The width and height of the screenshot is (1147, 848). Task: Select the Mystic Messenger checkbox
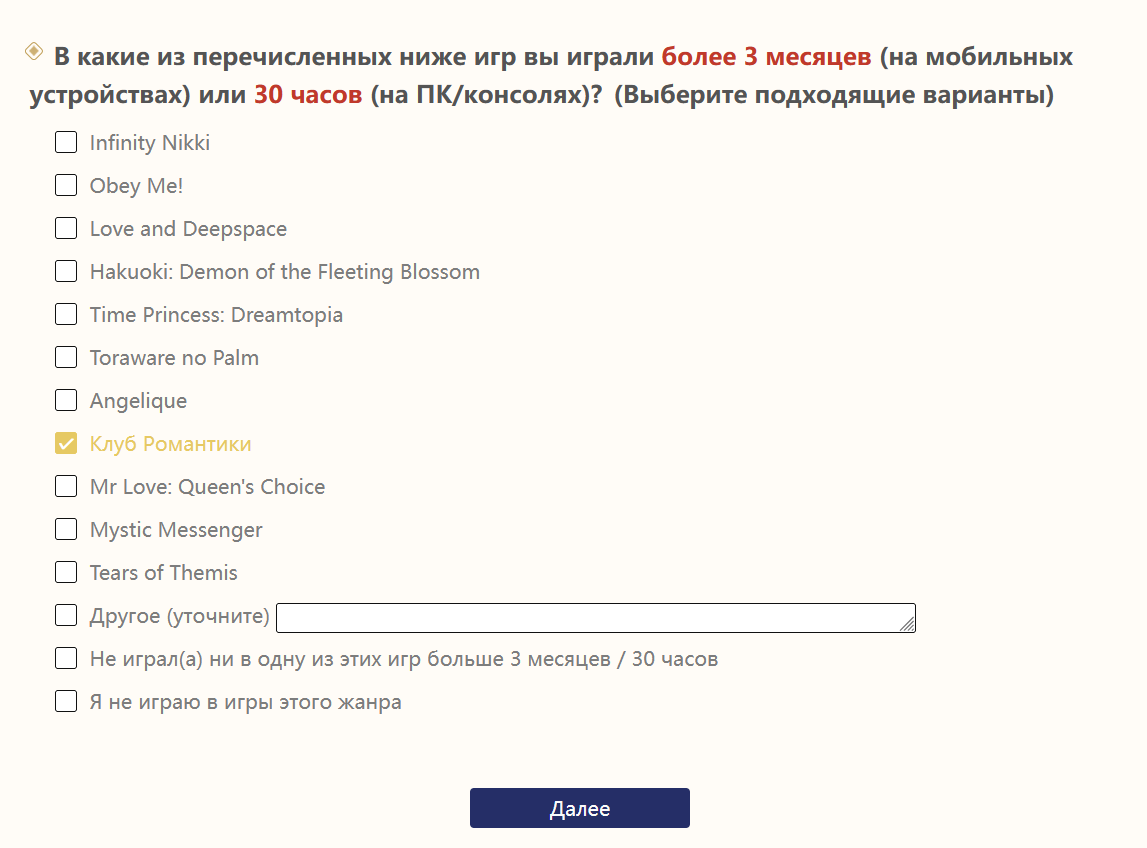(66, 530)
